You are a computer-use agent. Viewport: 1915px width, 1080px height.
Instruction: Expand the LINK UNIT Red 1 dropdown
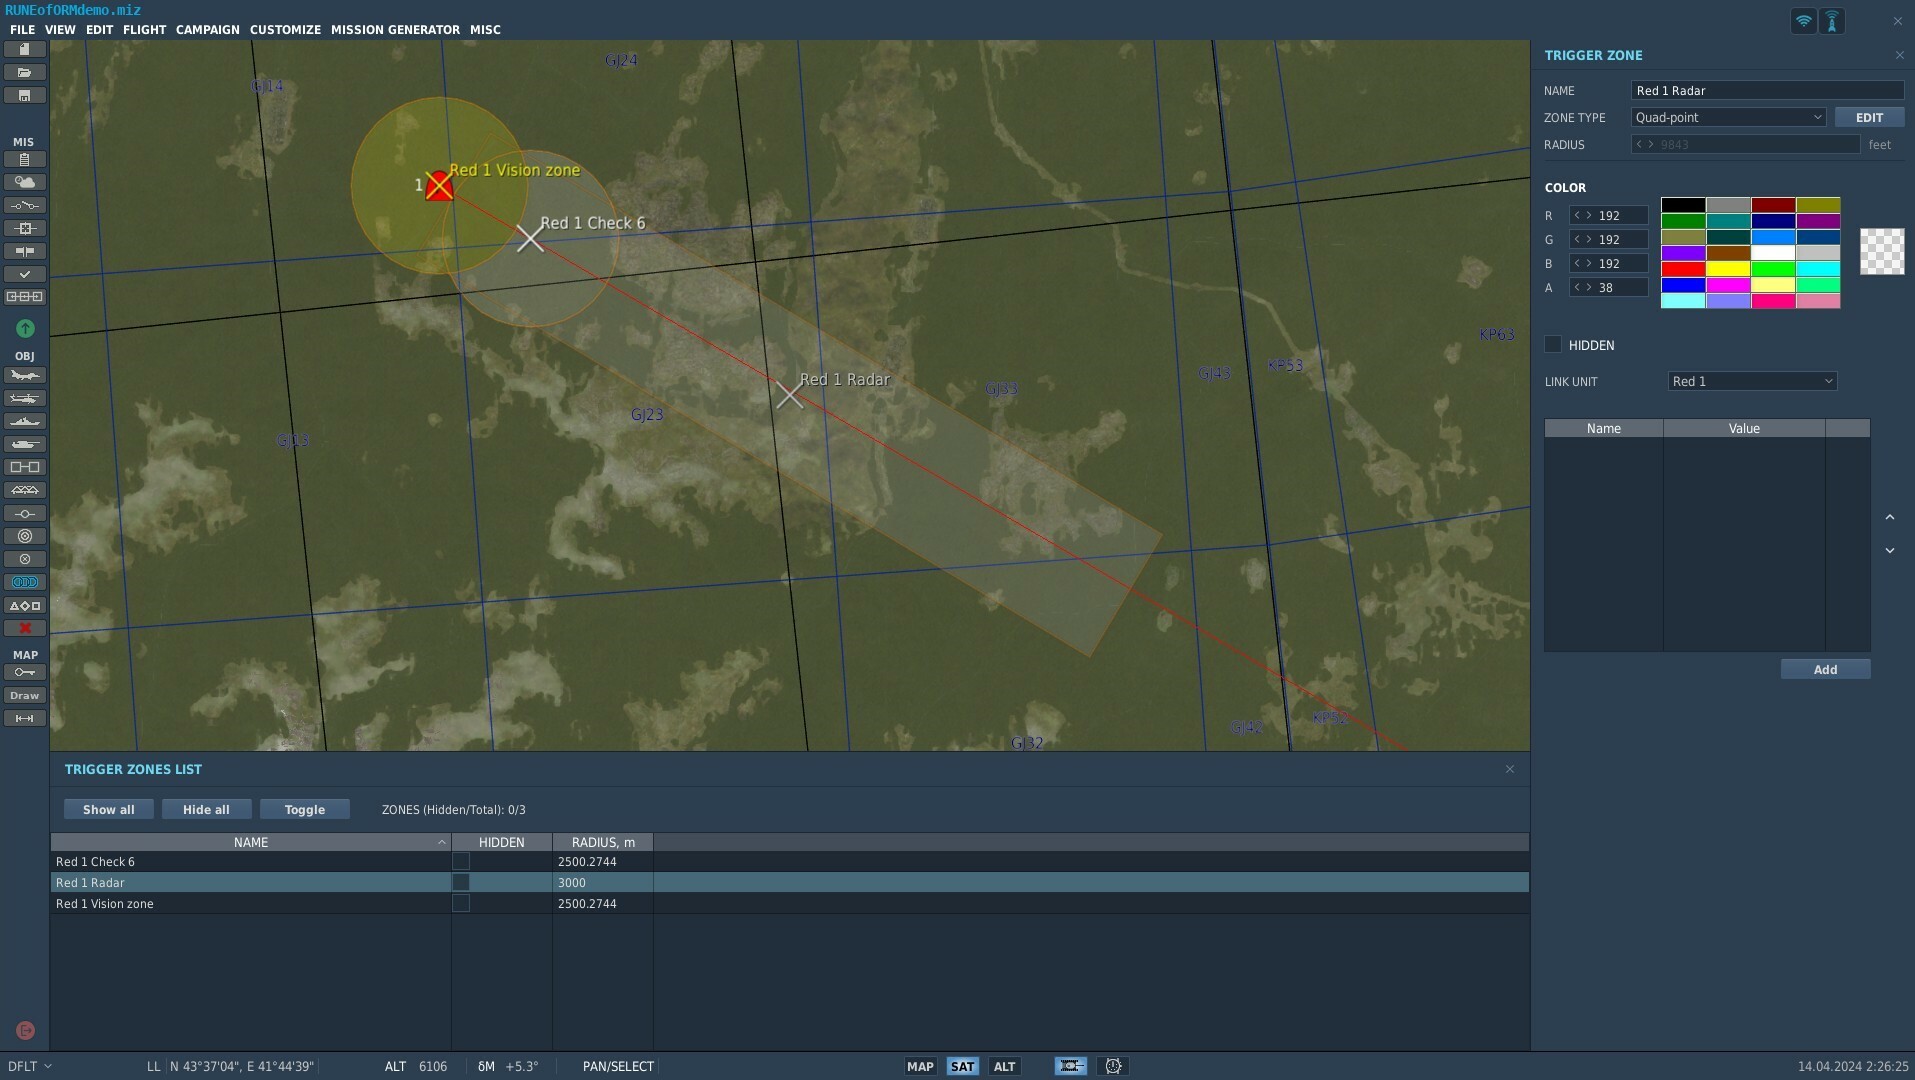point(1752,381)
